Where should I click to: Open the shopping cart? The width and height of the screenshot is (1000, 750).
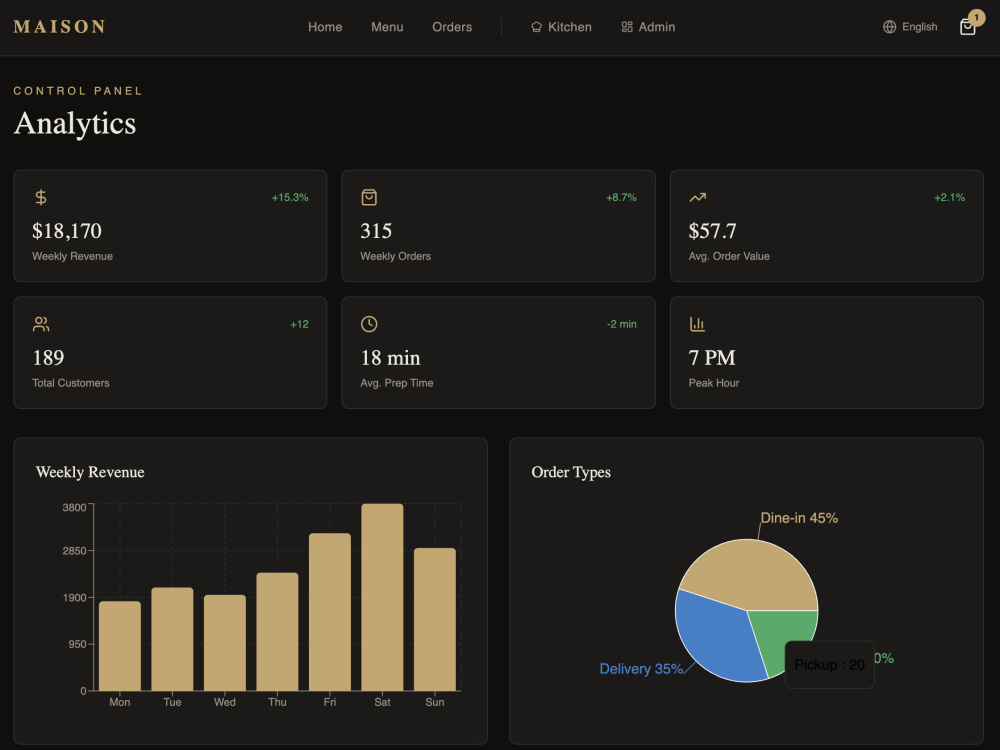(967, 27)
